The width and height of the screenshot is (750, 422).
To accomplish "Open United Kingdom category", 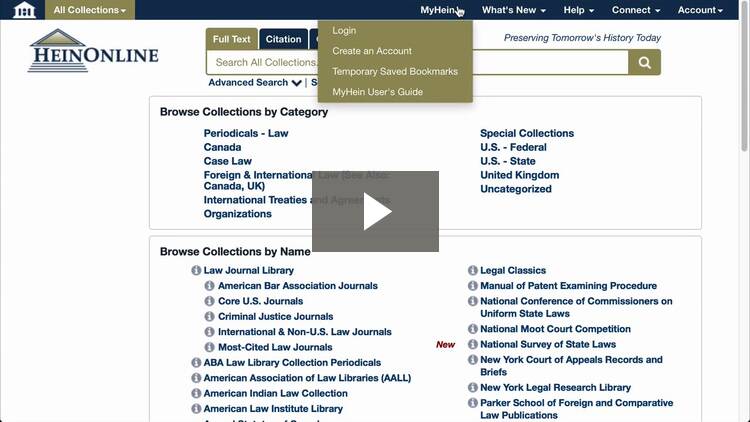I will tap(519, 175).
